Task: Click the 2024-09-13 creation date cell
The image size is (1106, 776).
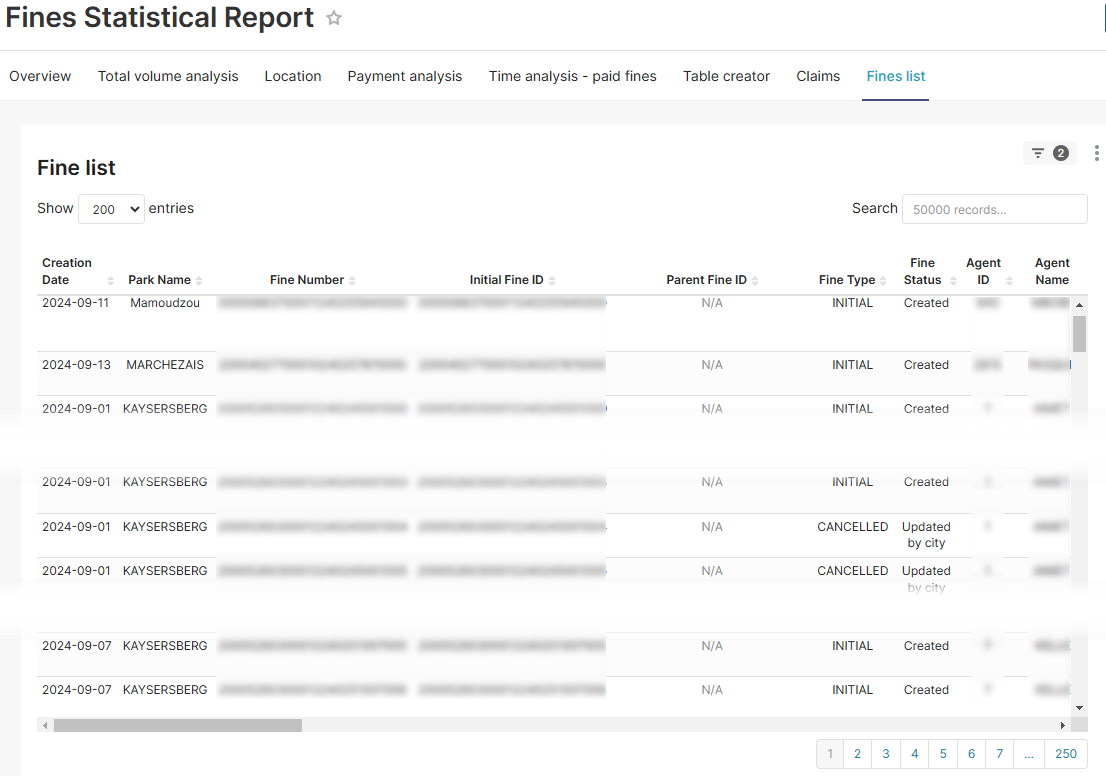Action: 76,365
